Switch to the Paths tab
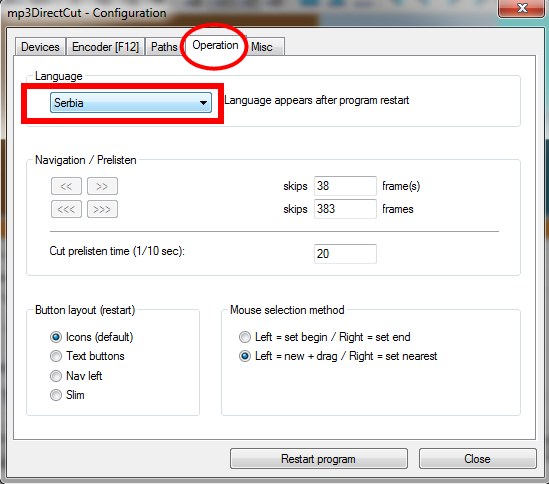The height and width of the screenshot is (484, 549). 164,47
